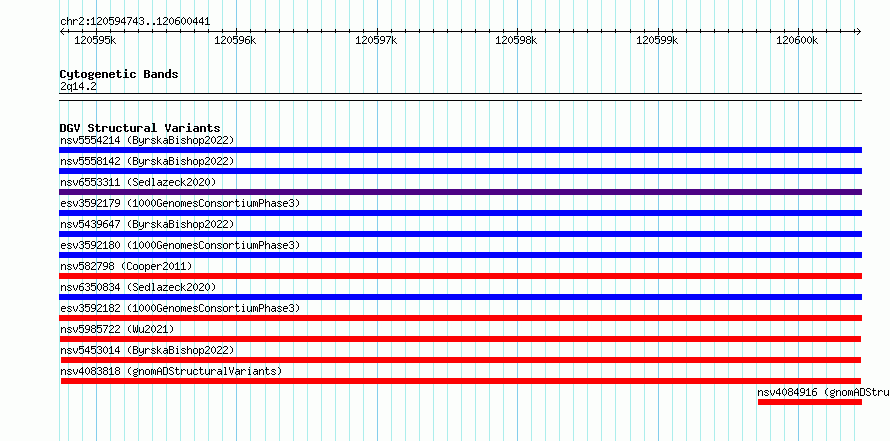890x441 pixels.
Task: Select the 2q14.2 band label
Action: click(78, 86)
